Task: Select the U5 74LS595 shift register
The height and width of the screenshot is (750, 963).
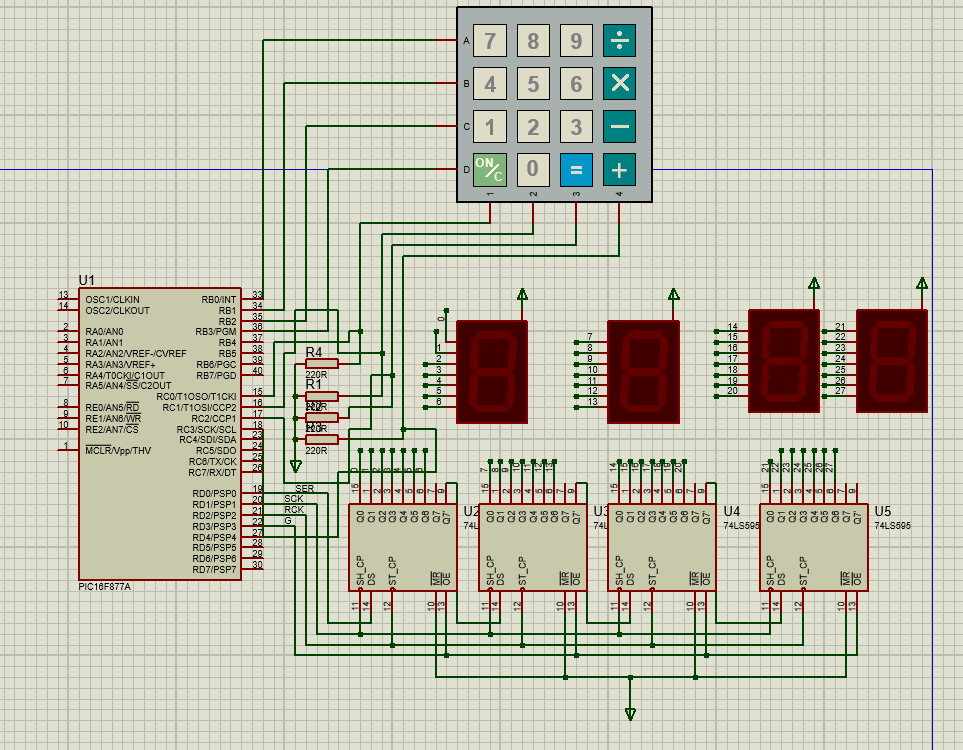Action: tap(814, 547)
